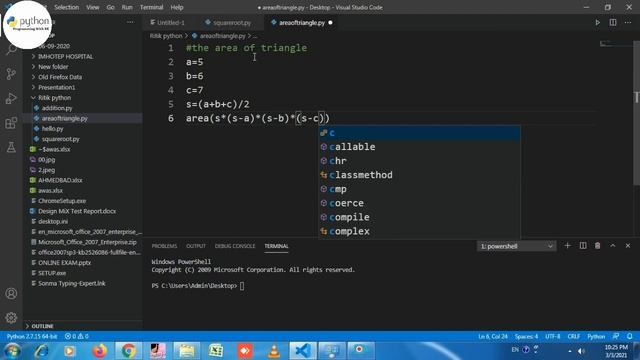The width and height of the screenshot is (640, 360).
Task: Select compile from the suggestion list
Action: click(x=419, y=217)
